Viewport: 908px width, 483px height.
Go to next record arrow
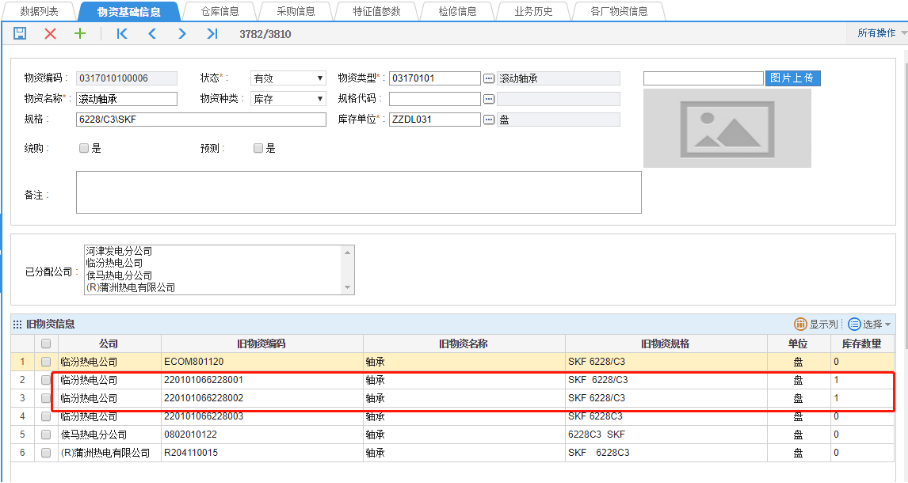point(182,34)
